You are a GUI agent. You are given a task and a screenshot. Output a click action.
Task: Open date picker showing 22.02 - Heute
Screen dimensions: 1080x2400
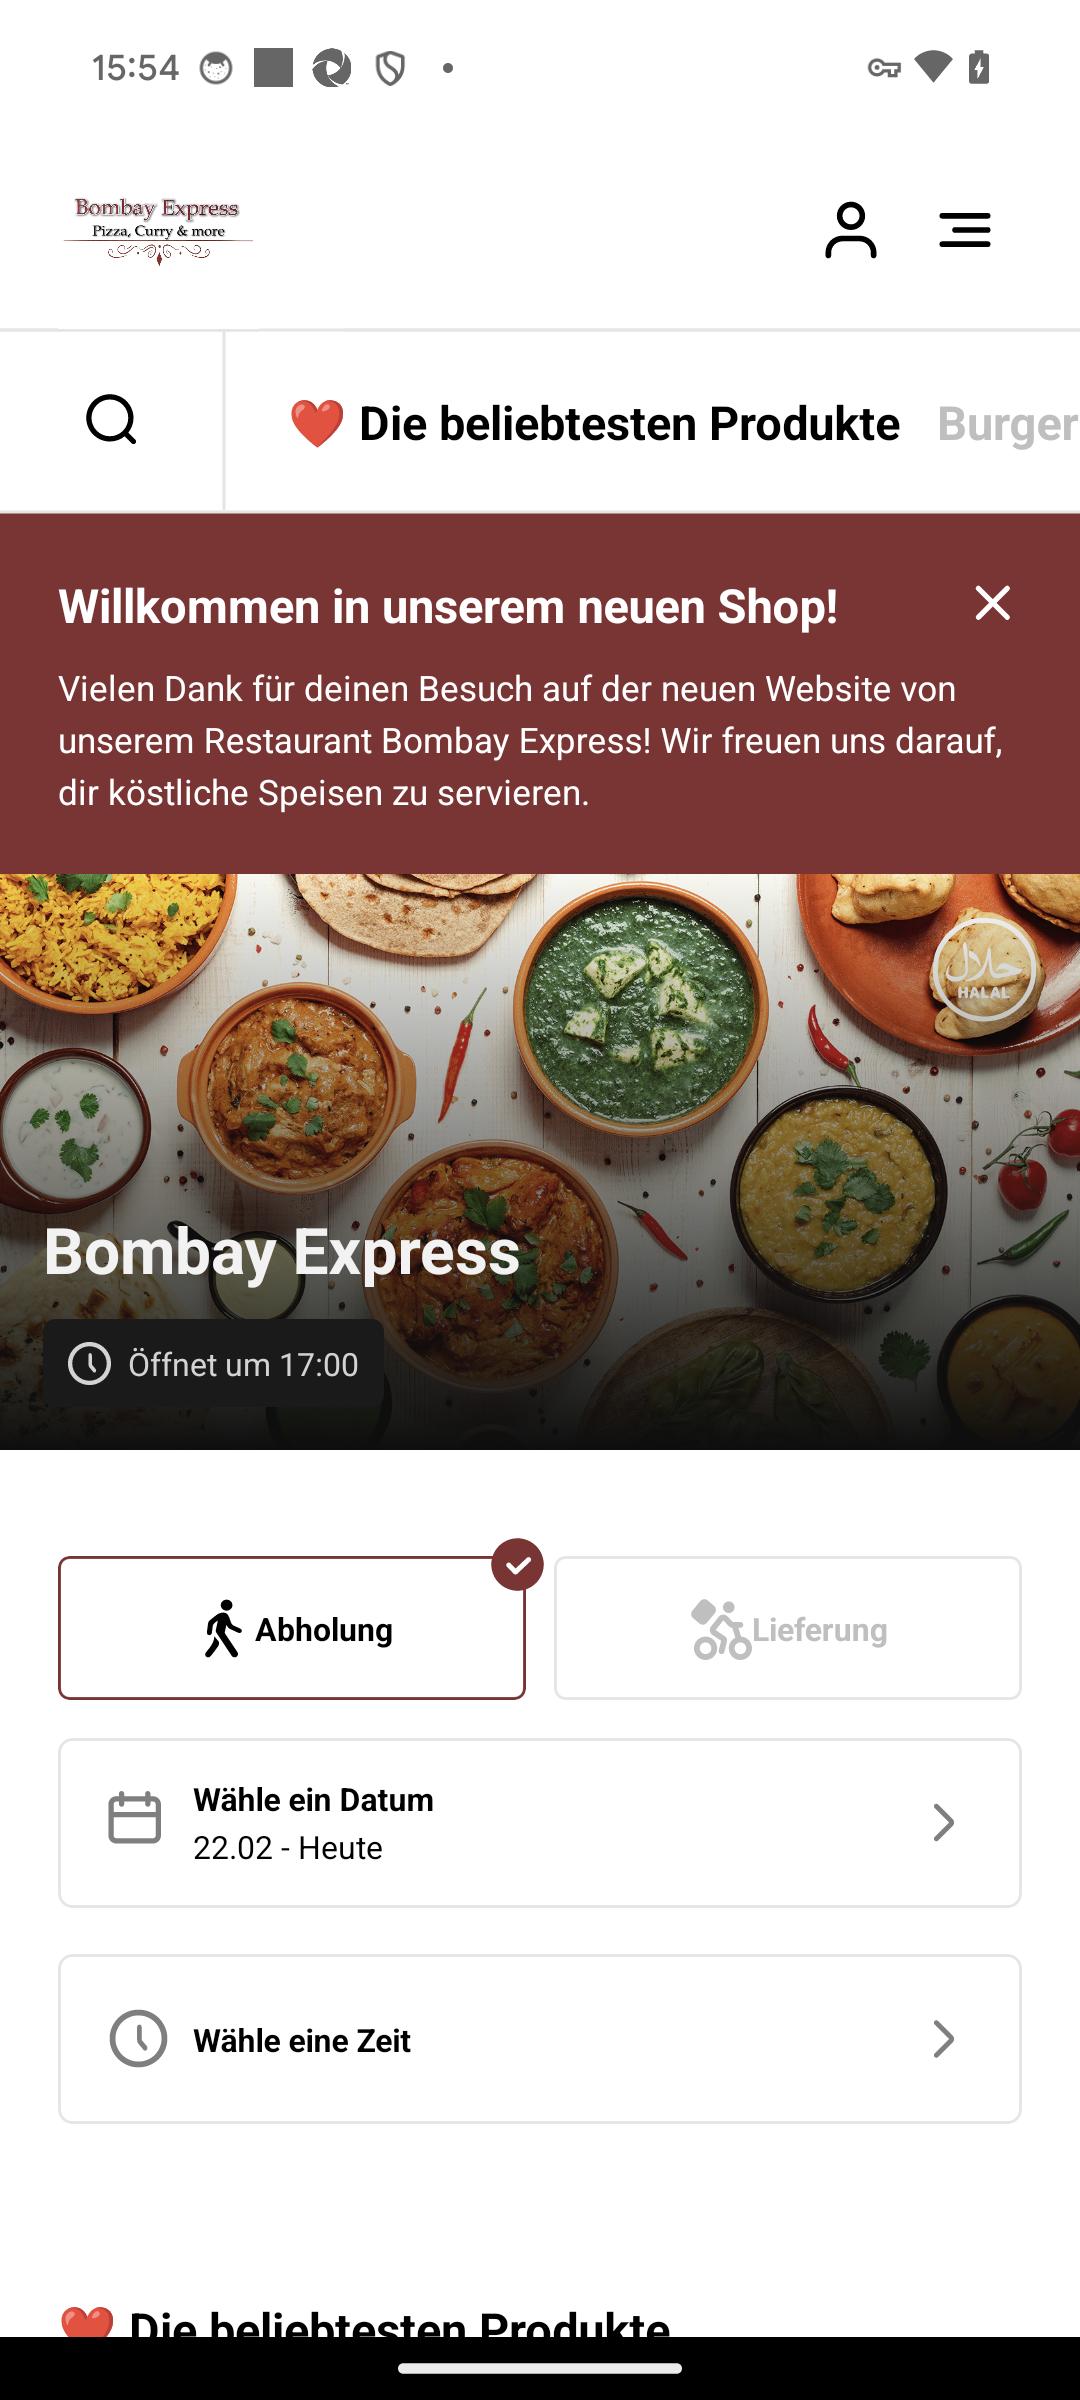point(540,1823)
